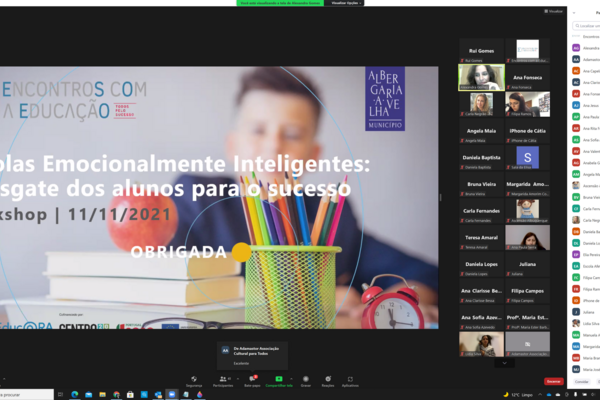Select Adamastor Associação video tile
The height and width of the screenshot is (400, 600).
527,344
